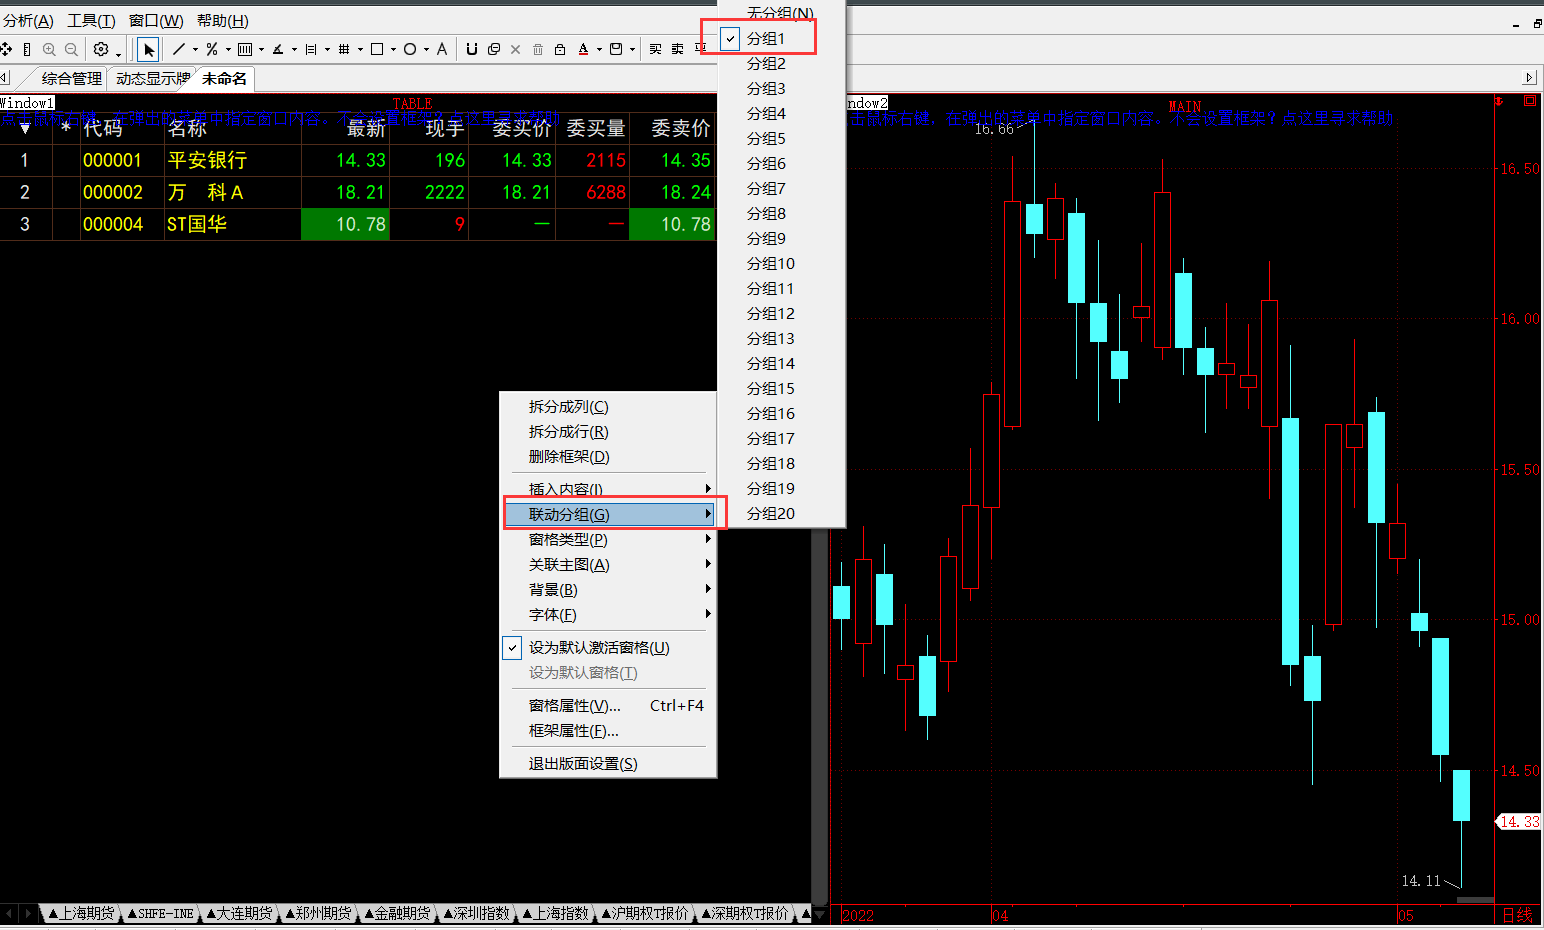Open dropdown arrow next to circle tool
The height and width of the screenshot is (930, 1544).
click(x=426, y=49)
